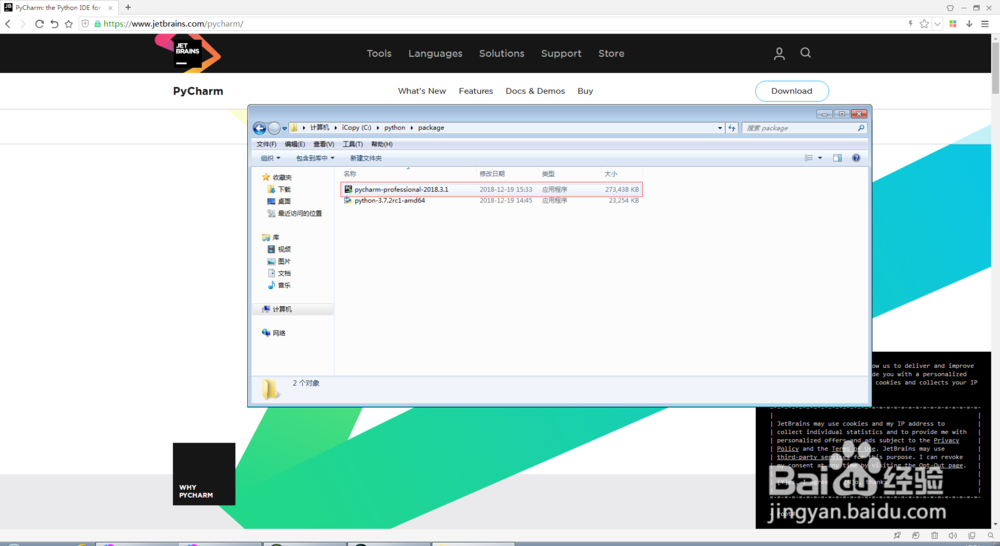1000x546 pixels.
Task: Sort by the 大小 column header
Action: coord(622,173)
